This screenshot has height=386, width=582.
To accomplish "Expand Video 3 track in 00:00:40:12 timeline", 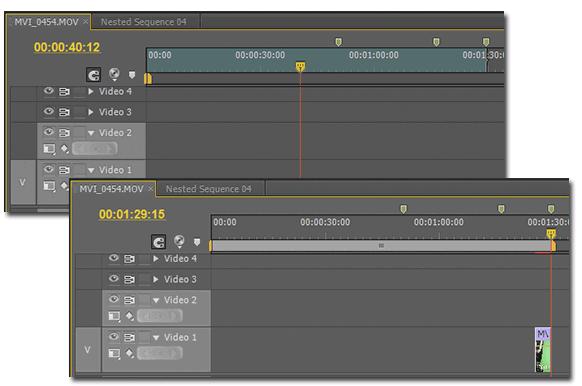I will (x=91, y=112).
